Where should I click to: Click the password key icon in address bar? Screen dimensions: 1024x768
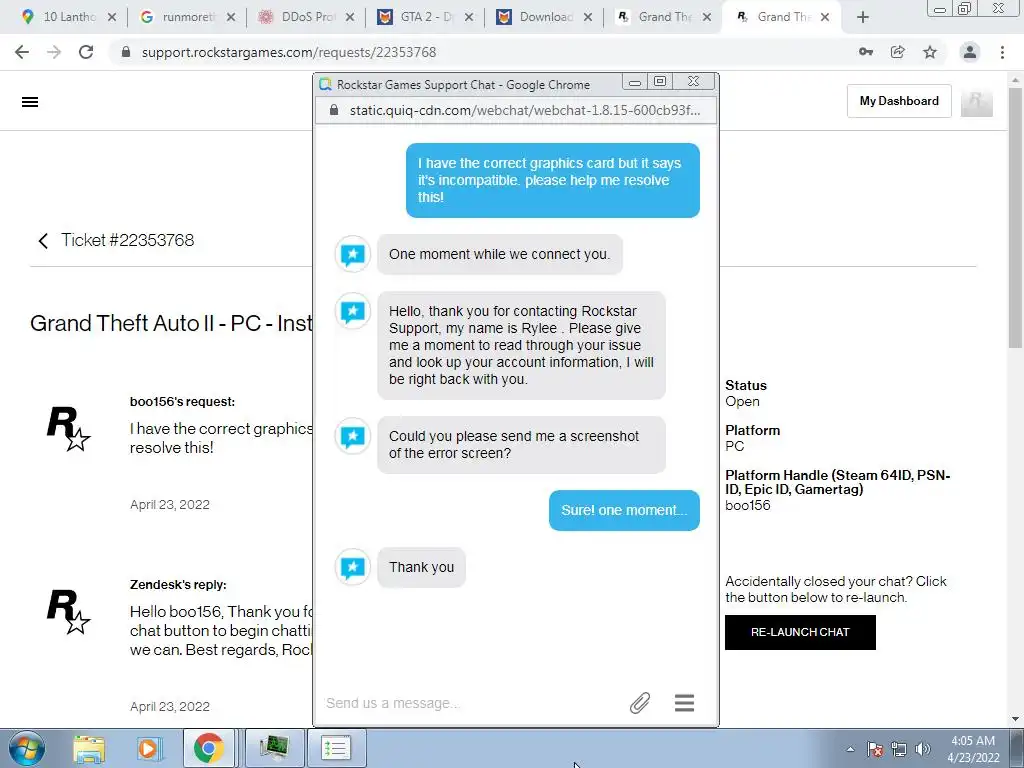[866, 52]
